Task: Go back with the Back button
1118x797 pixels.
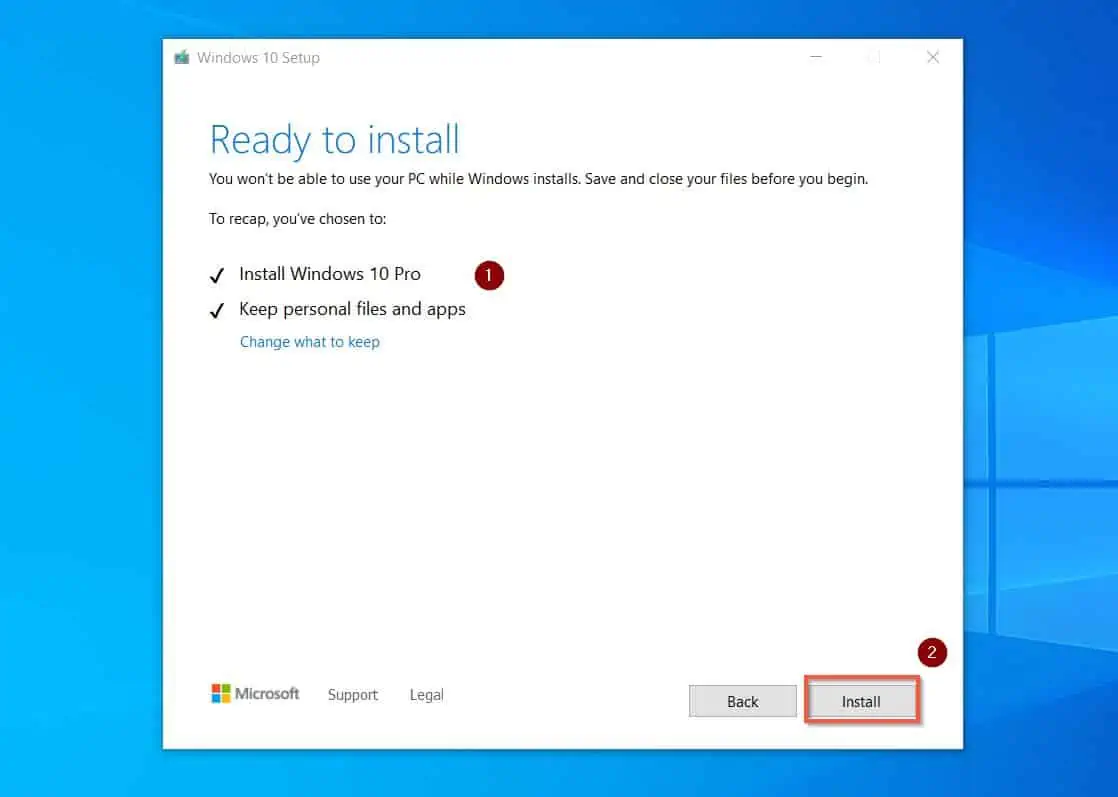Action: 742,701
